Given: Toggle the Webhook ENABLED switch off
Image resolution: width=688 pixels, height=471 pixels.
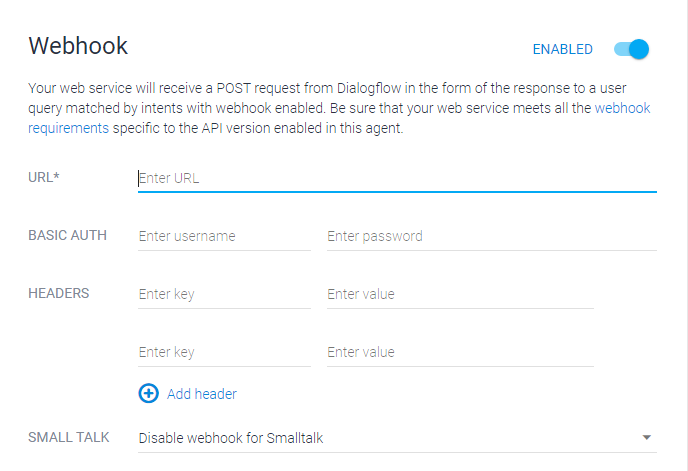Looking at the screenshot, I should 632,49.
